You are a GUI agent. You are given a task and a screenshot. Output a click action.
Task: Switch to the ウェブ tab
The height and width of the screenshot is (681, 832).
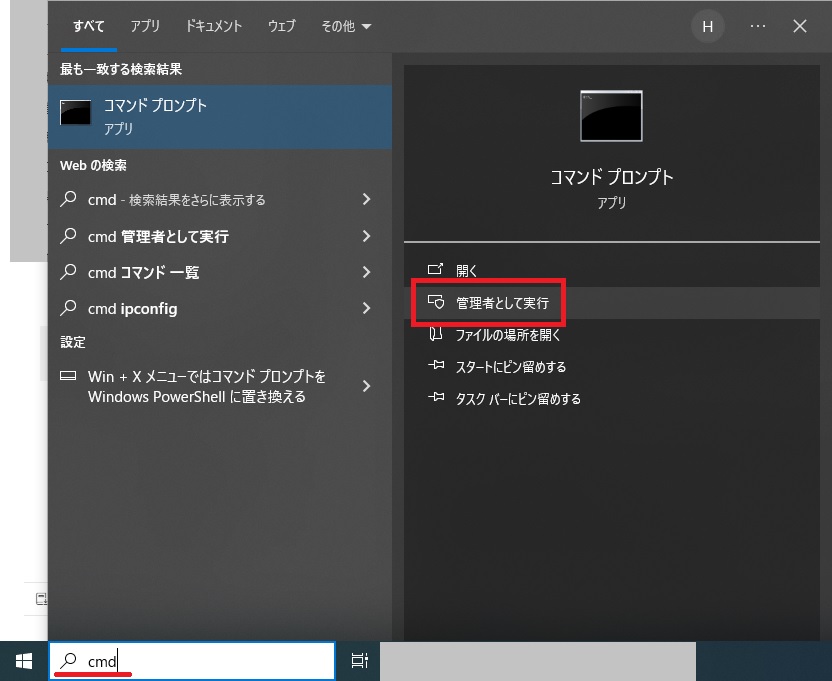pos(281,27)
